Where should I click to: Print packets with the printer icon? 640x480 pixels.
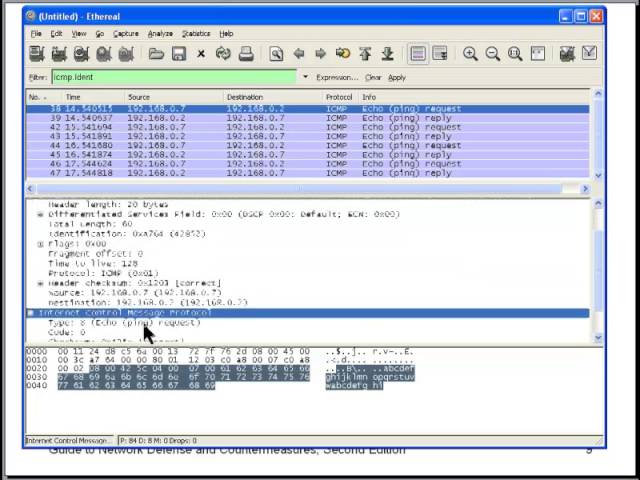pos(246,54)
